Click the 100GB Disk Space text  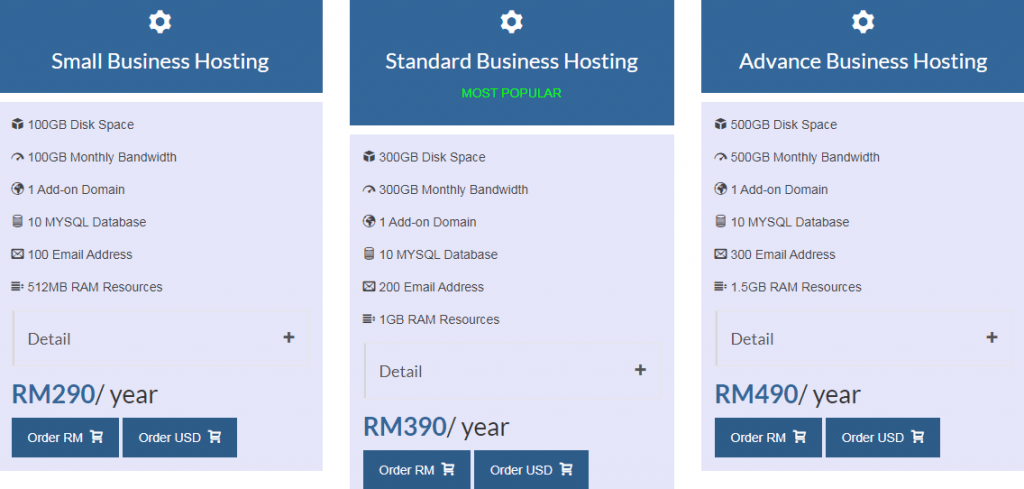(x=80, y=124)
